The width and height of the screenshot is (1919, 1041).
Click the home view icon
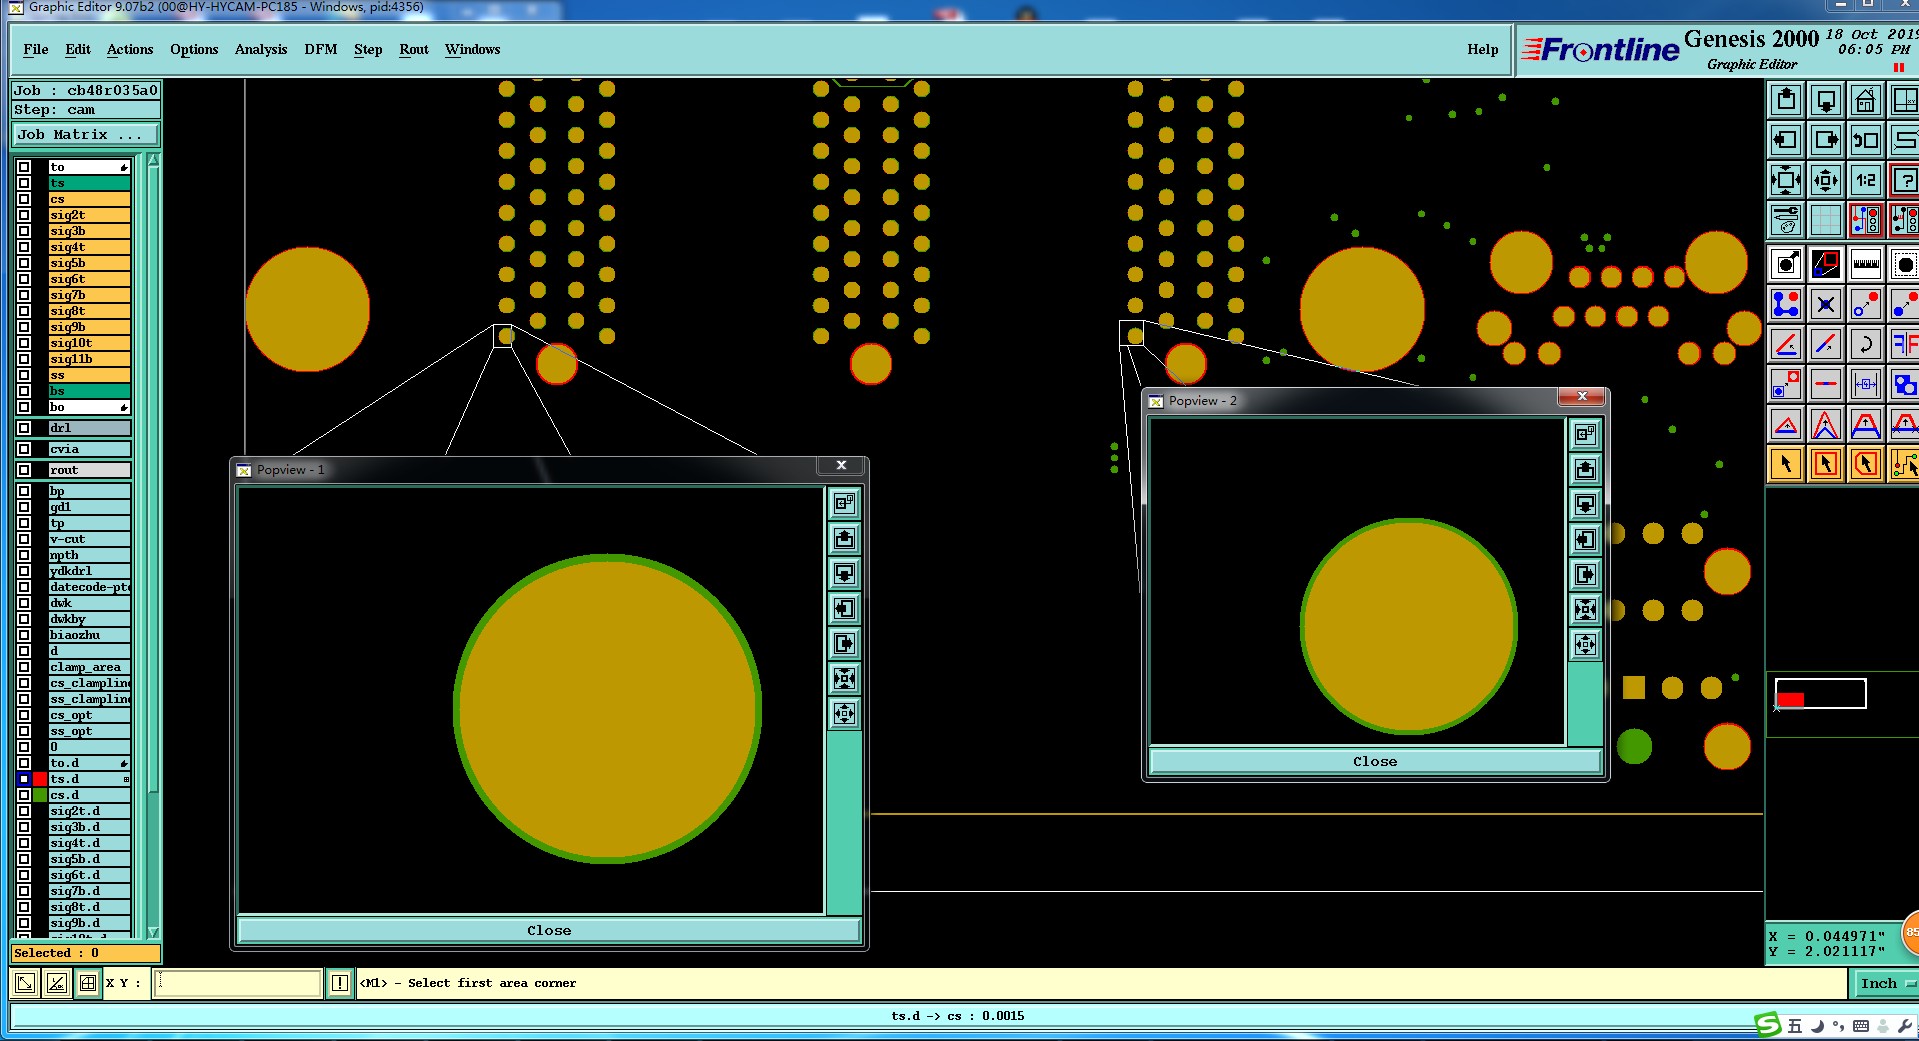[x=1866, y=100]
